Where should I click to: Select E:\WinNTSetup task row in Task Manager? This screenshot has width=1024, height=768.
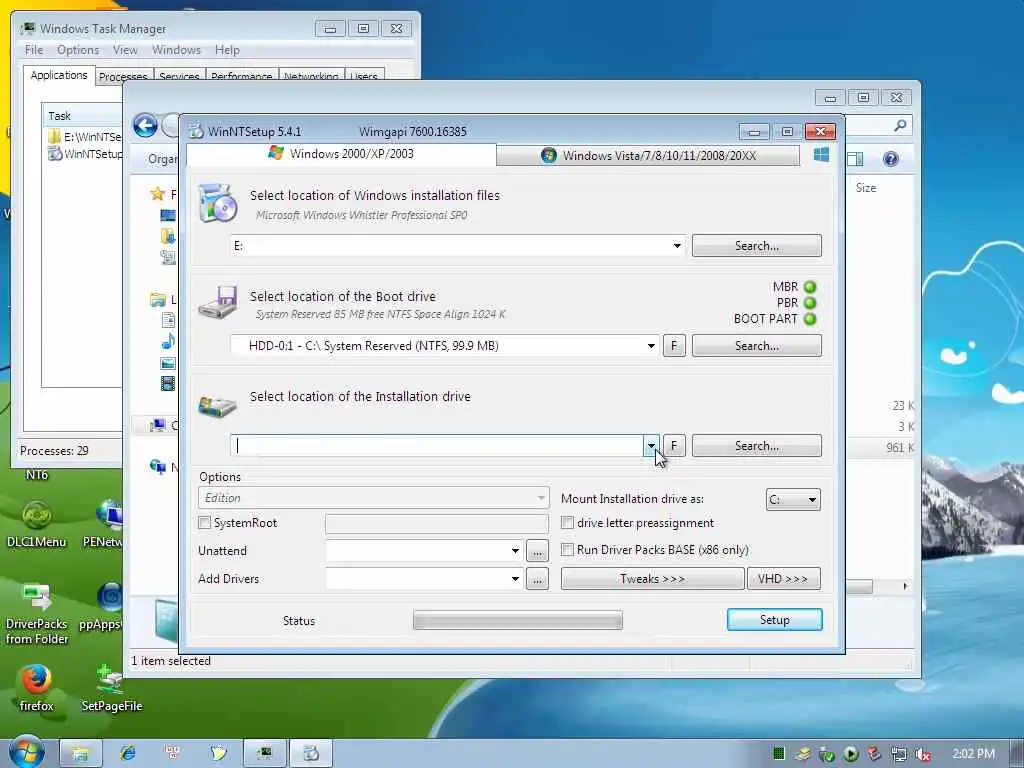[84, 137]
